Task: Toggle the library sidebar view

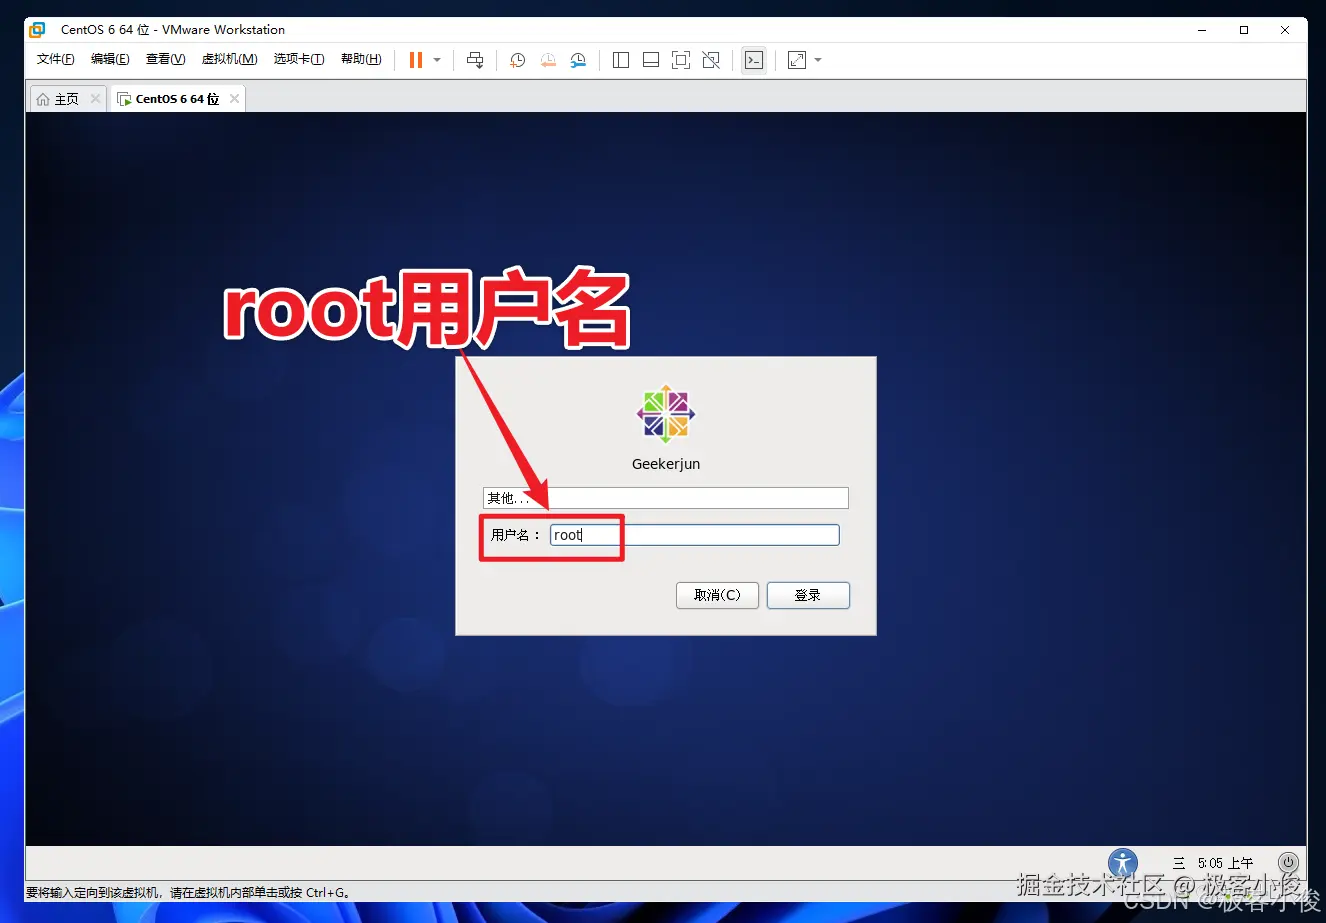Action: click(621, 60)
